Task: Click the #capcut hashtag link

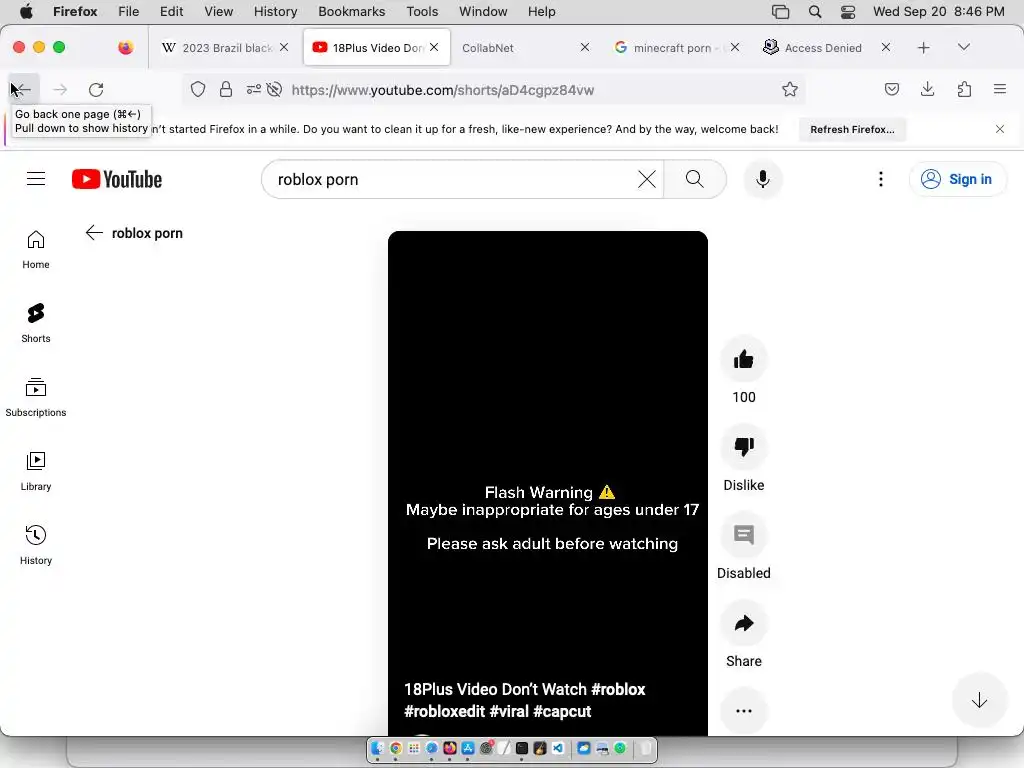Action: pos(562,711)
